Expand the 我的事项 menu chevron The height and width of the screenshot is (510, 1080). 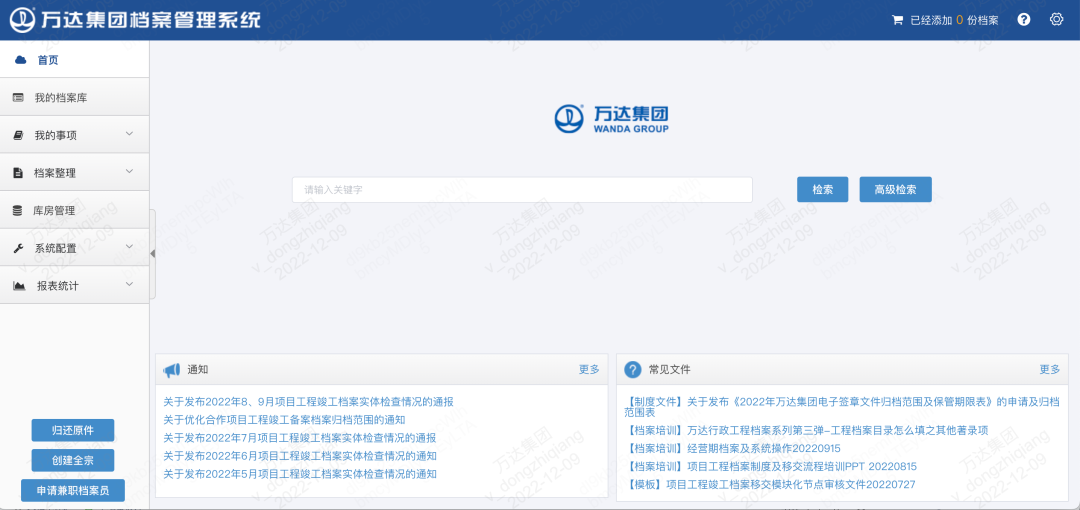tap(129, 134)
